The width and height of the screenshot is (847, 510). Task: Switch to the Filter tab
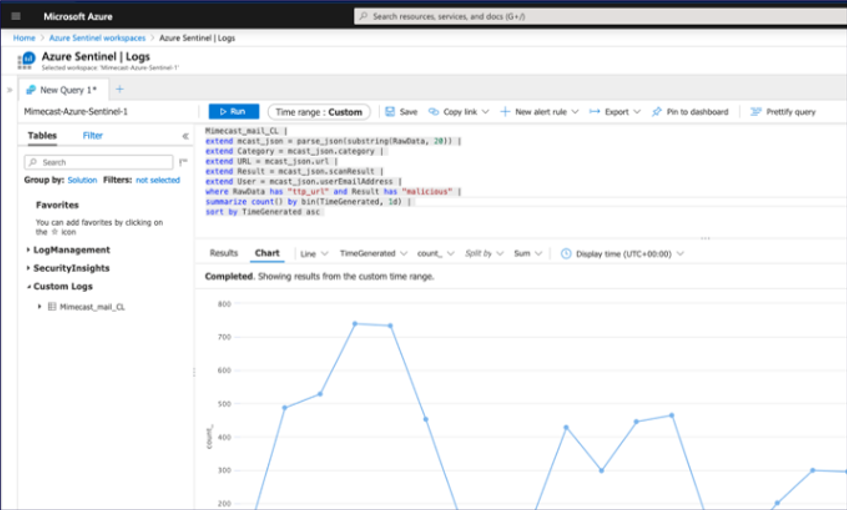(x=92, y=136)
